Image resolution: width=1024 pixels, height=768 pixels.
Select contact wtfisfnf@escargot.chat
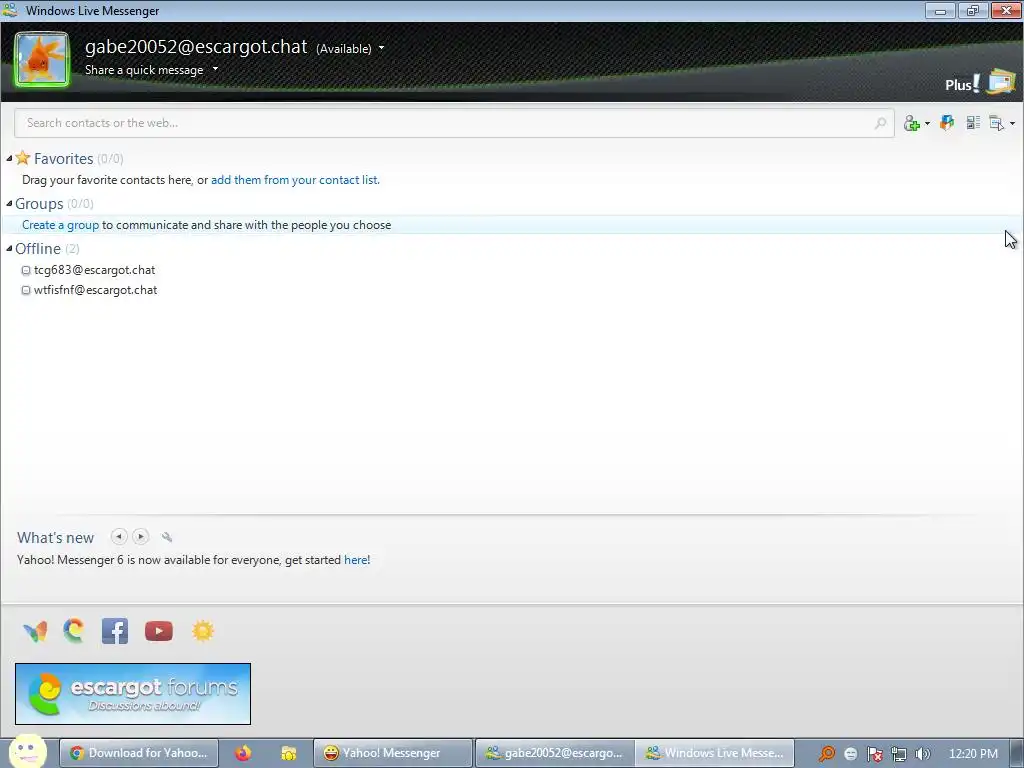95,290
